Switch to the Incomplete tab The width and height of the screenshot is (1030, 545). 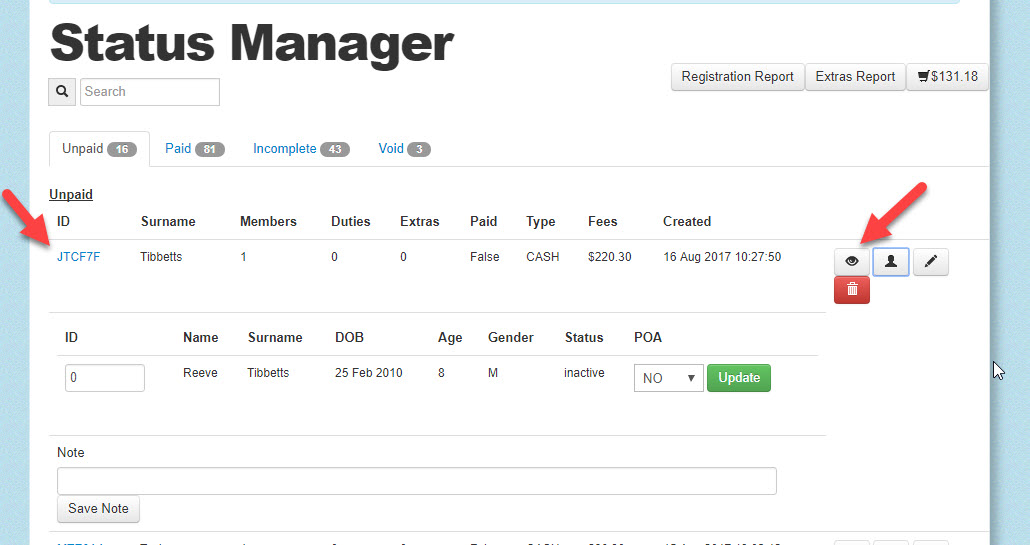tap(301, 149)
